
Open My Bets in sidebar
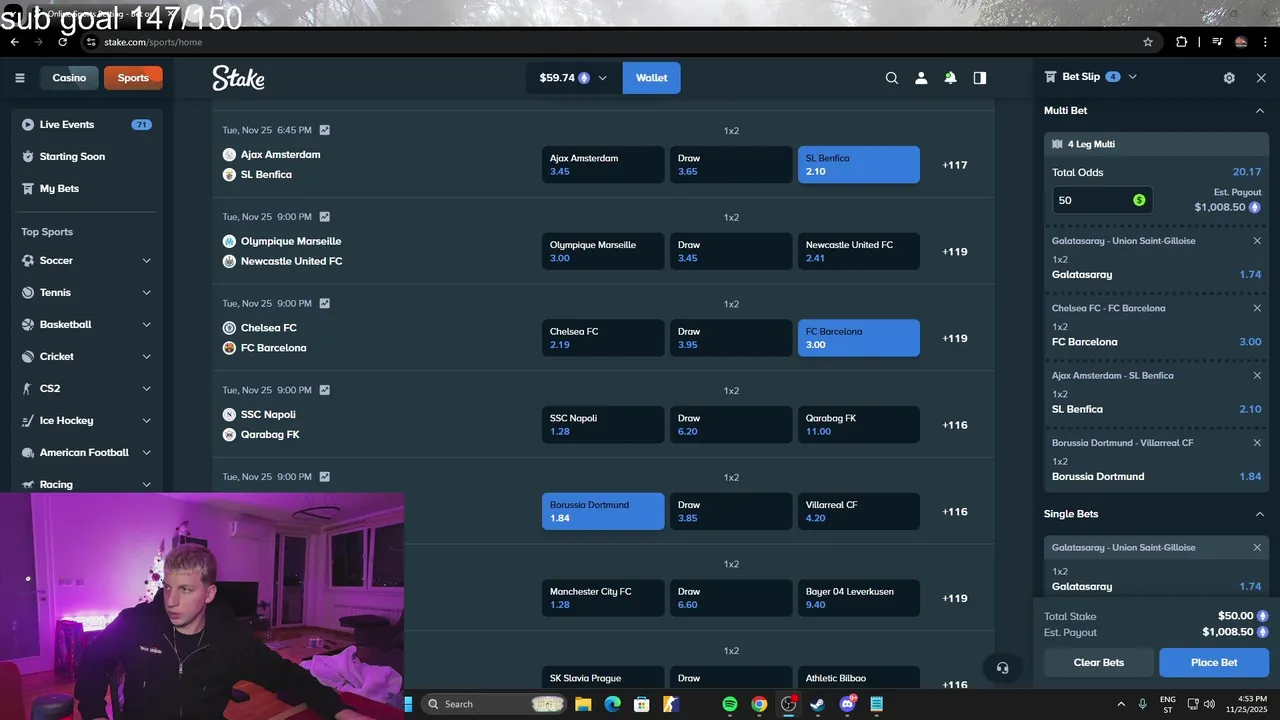click(x=86, y=188)
